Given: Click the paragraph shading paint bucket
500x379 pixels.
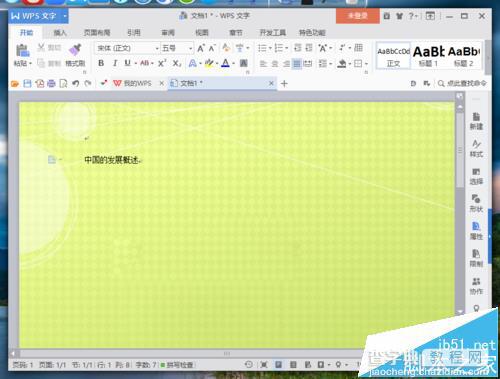Looking at the screenshot, I should 342,63.
